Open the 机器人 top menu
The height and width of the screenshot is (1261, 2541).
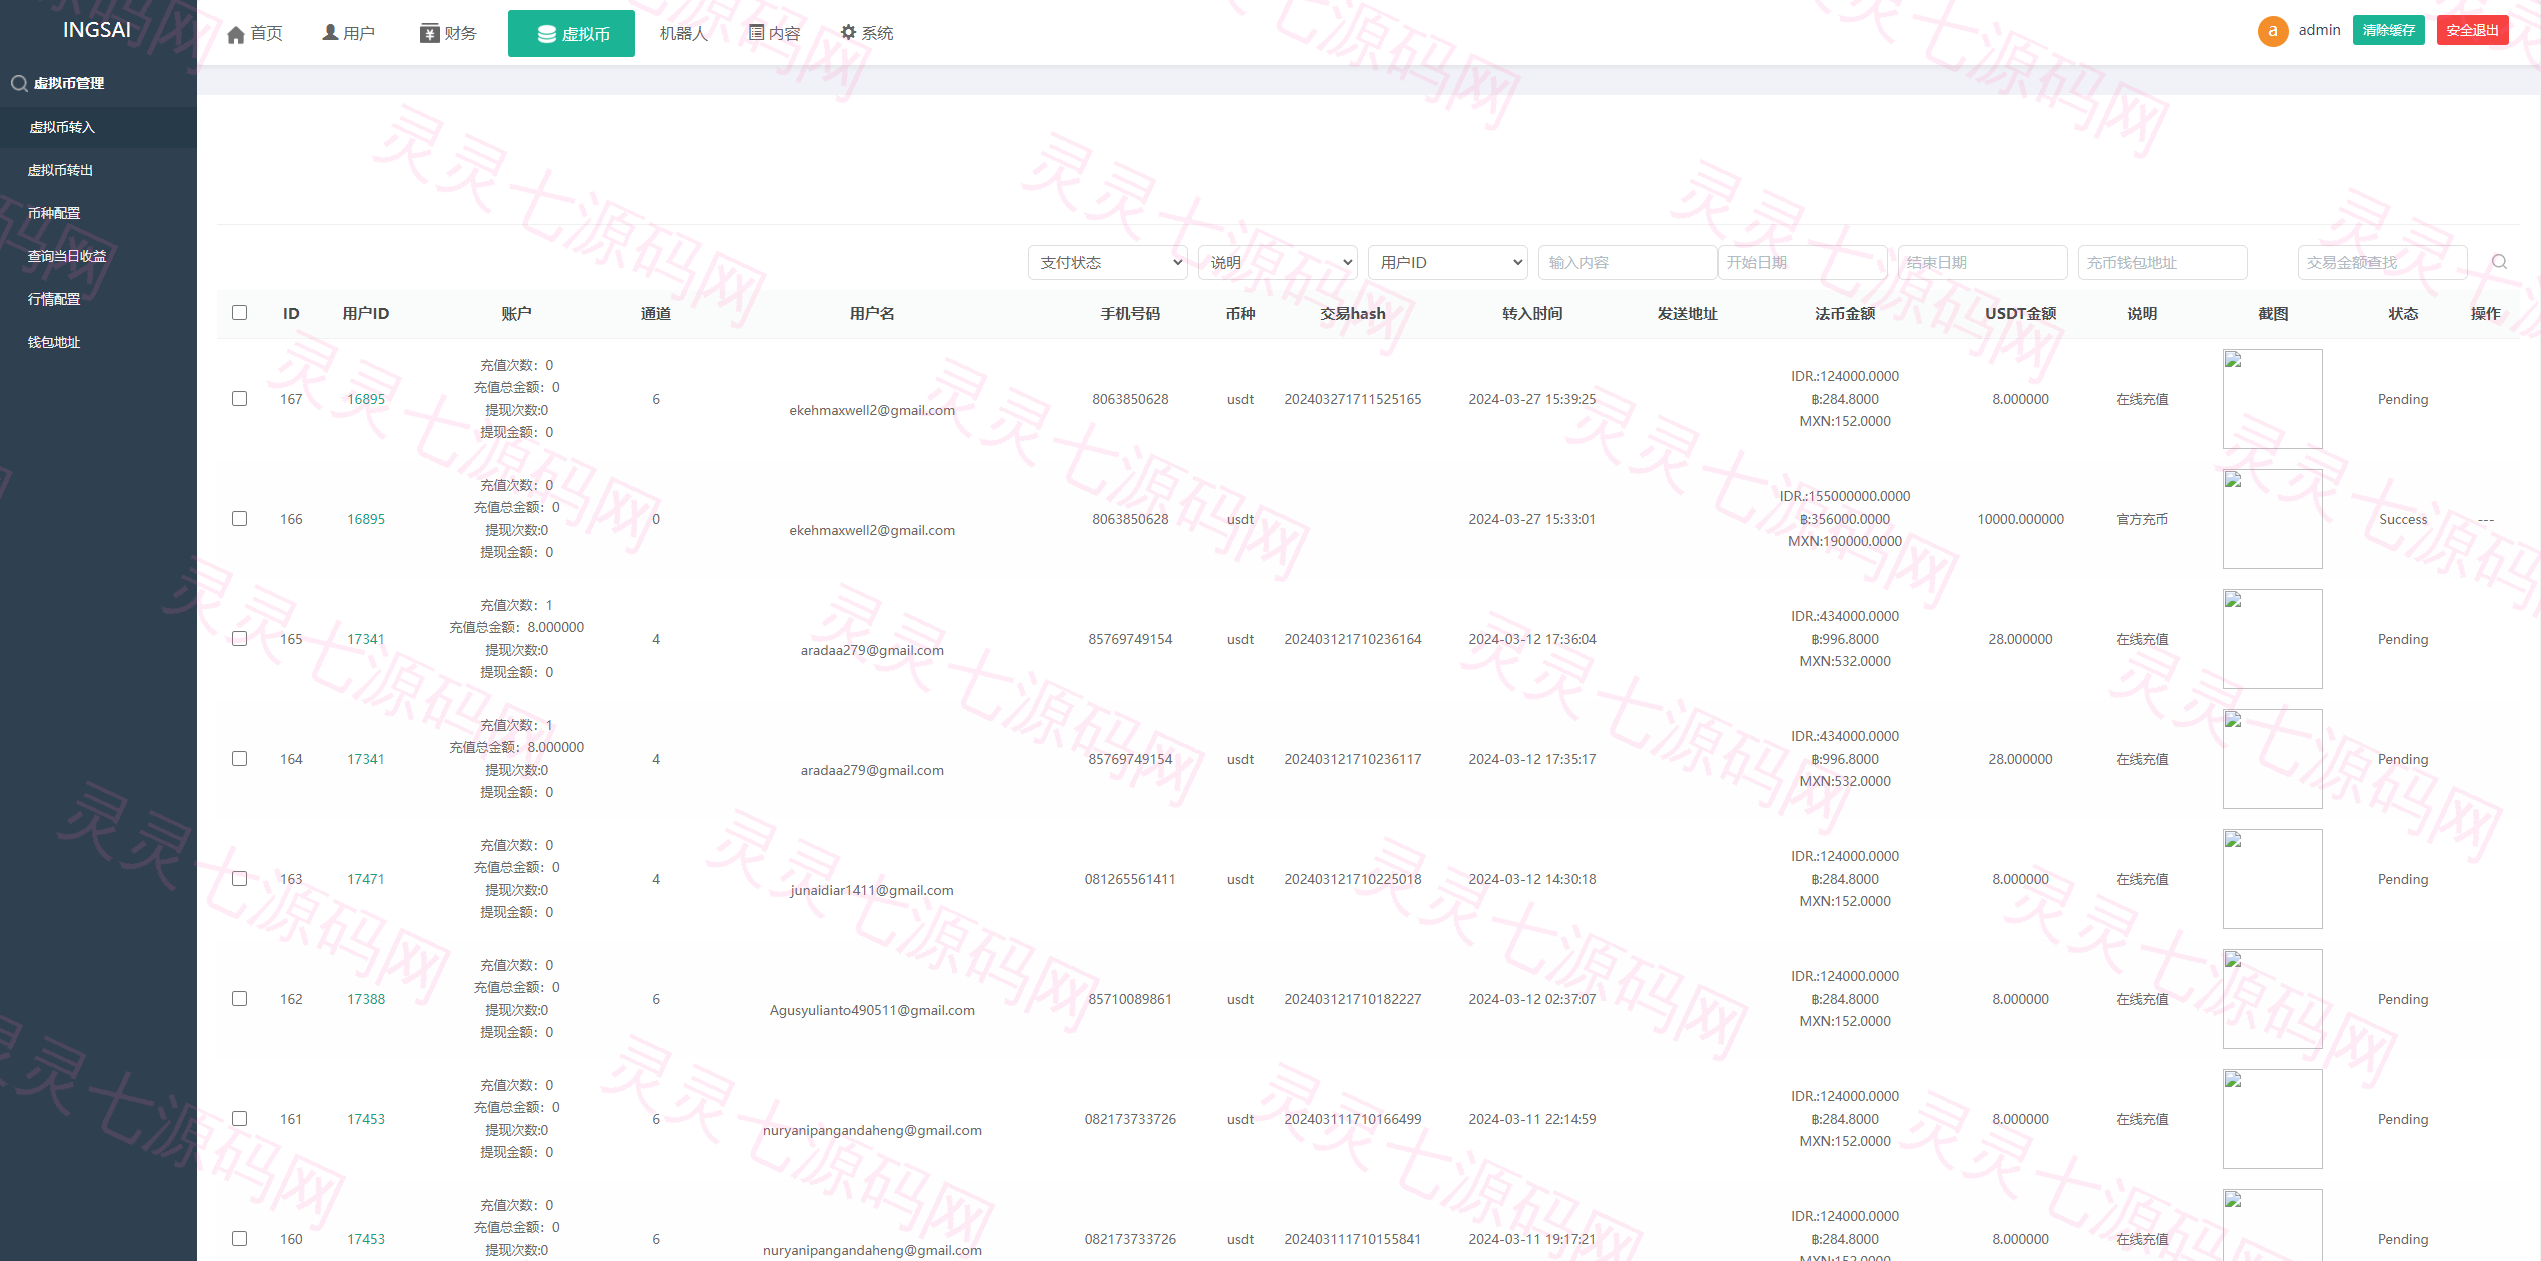coord(683,34)
